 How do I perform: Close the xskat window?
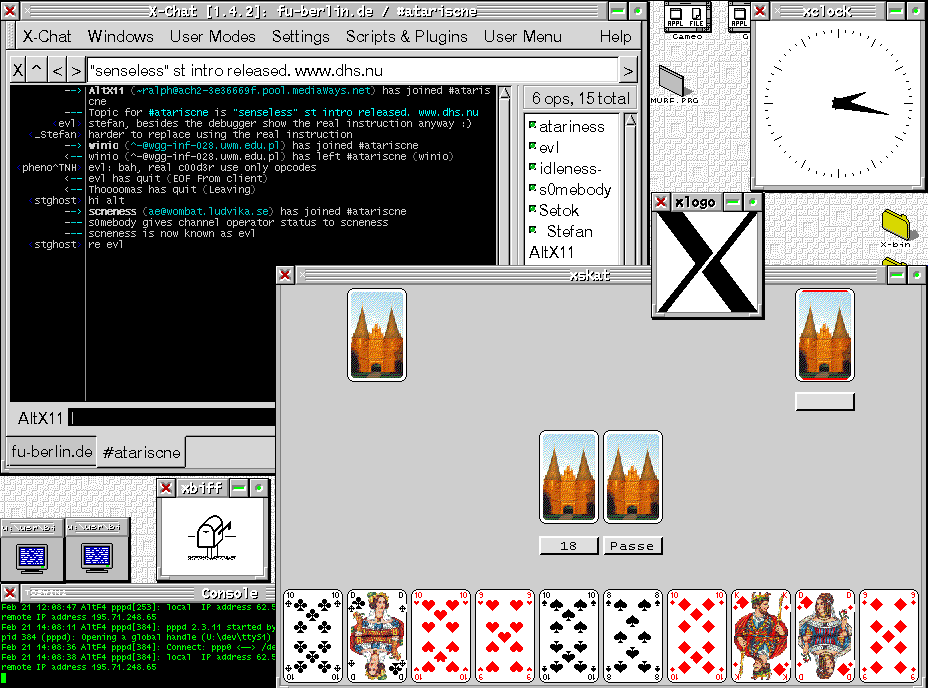click(285, 275)
